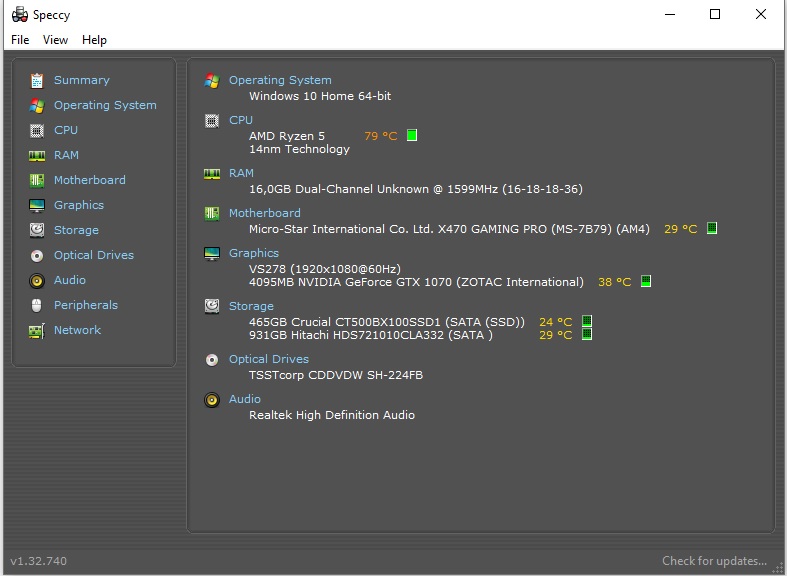Click the Crucial SSD temperature graph indicator
The width and height of the screenshot is (787, 576).
pyautogui.click(x=587, y=321)
